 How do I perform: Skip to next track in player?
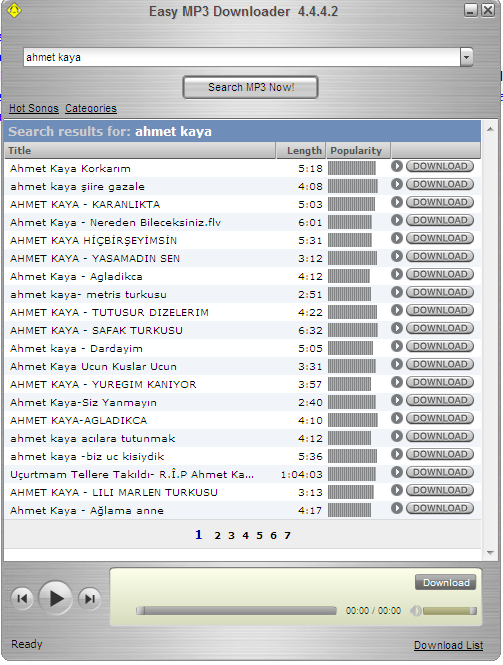pyautogui.click(x=89, y=599)
